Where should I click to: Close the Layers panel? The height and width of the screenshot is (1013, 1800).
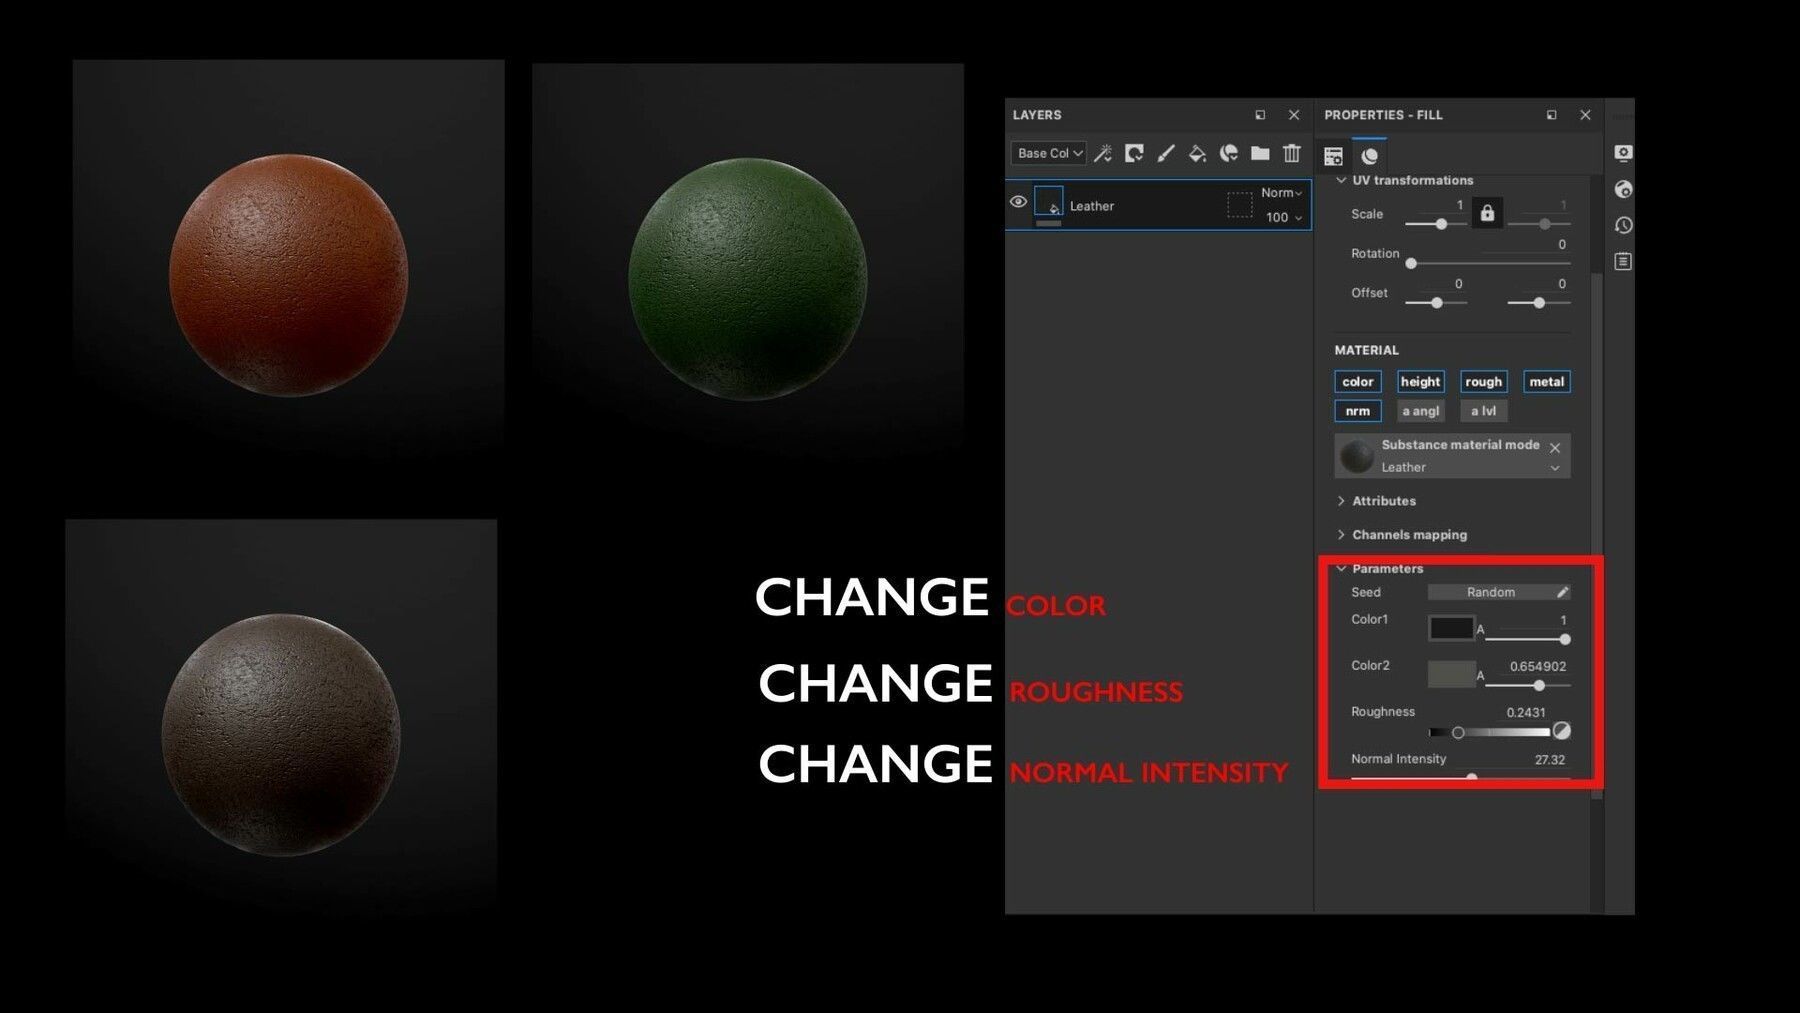1294,115
